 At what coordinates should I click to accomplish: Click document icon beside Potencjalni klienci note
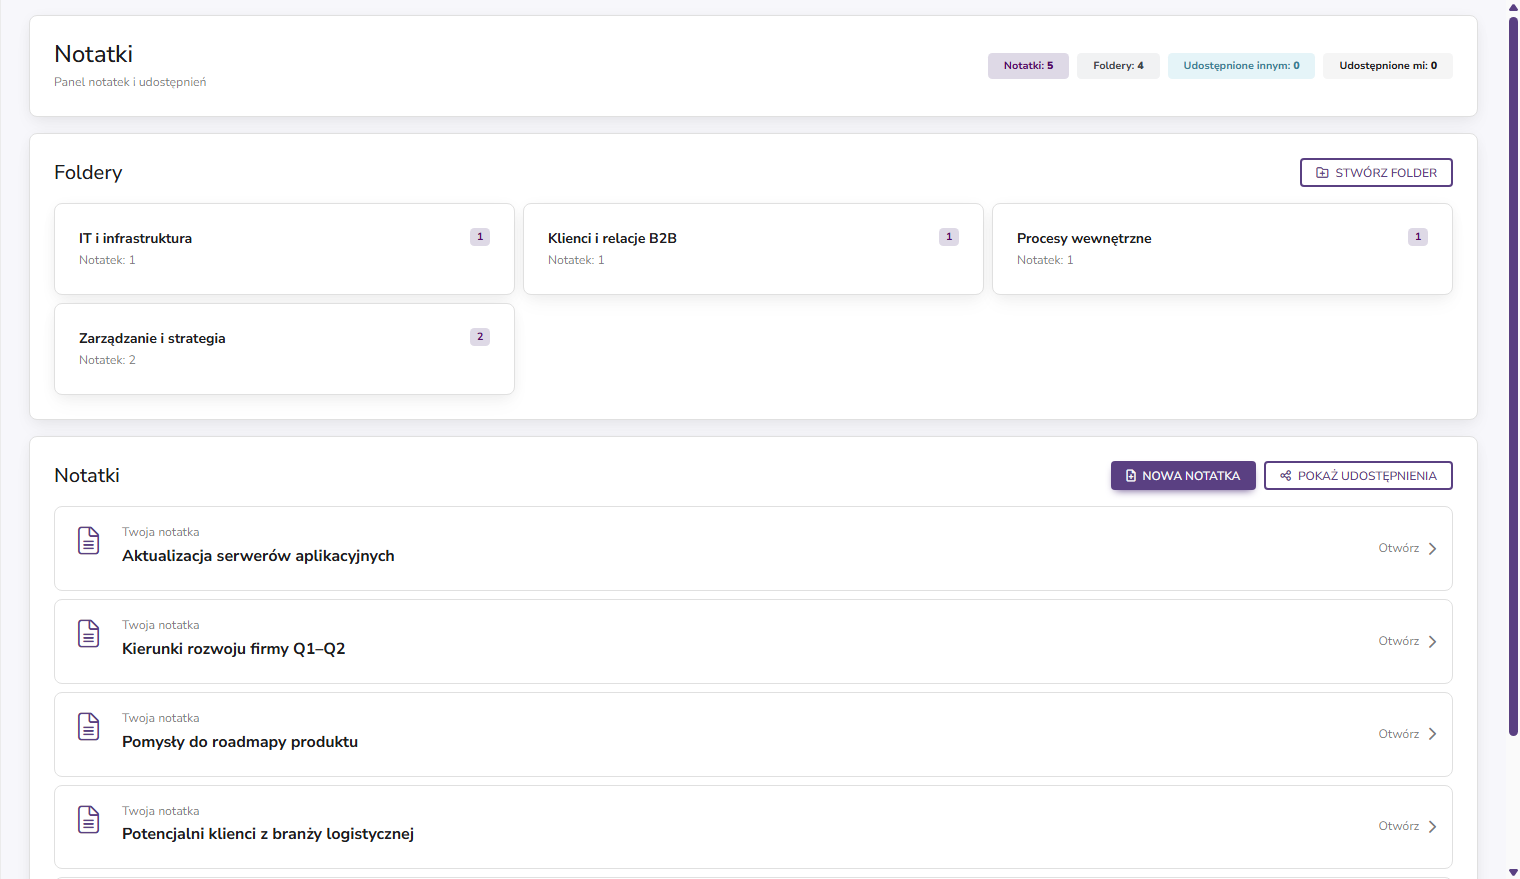tap(89, 820)
